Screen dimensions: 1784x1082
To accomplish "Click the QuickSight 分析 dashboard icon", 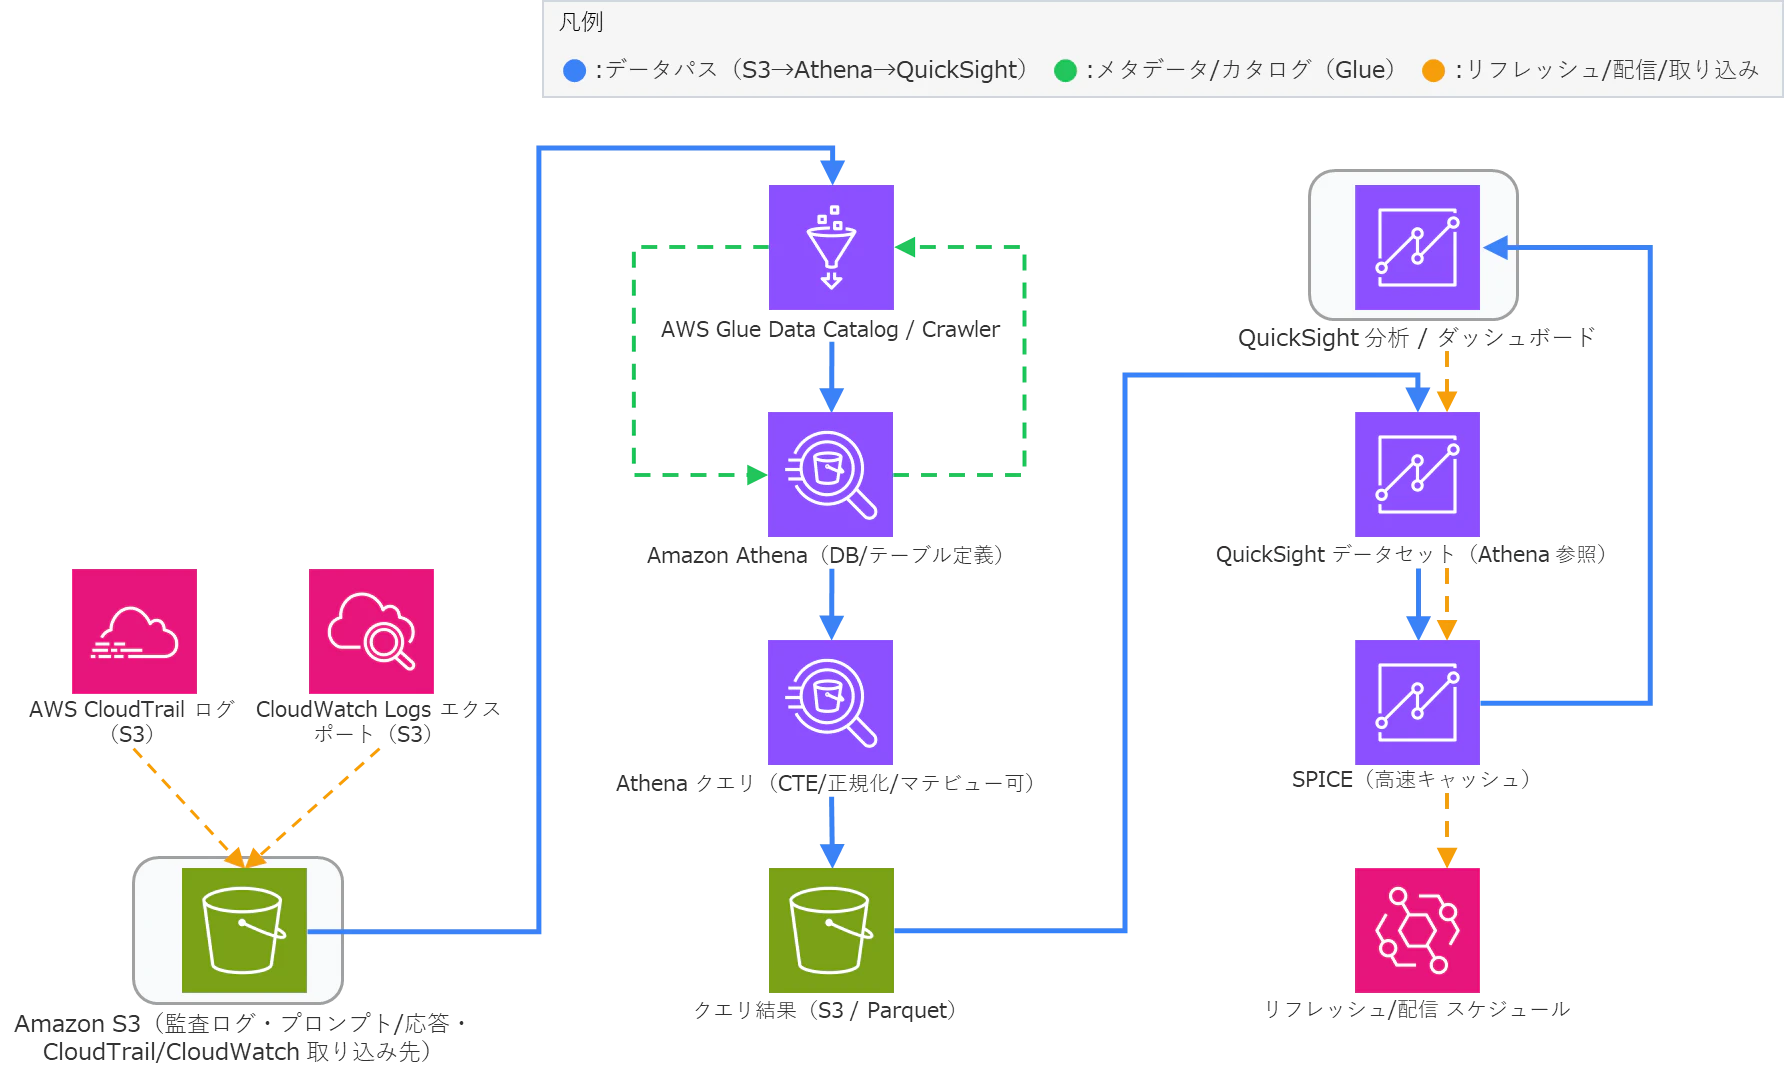I will (1417, 247).
